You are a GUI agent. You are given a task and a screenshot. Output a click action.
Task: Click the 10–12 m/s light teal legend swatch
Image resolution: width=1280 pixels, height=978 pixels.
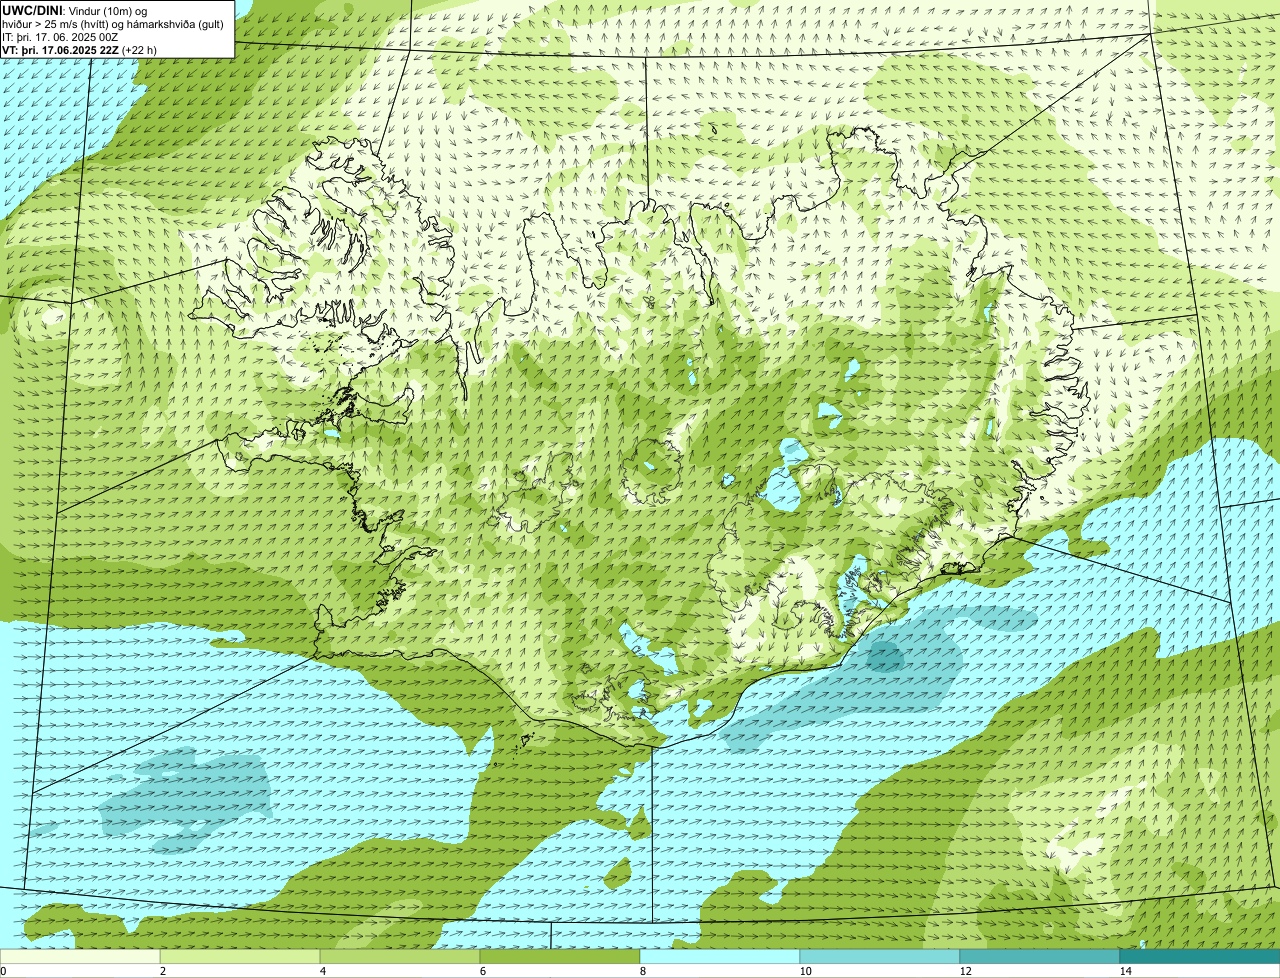click(880, 956)
